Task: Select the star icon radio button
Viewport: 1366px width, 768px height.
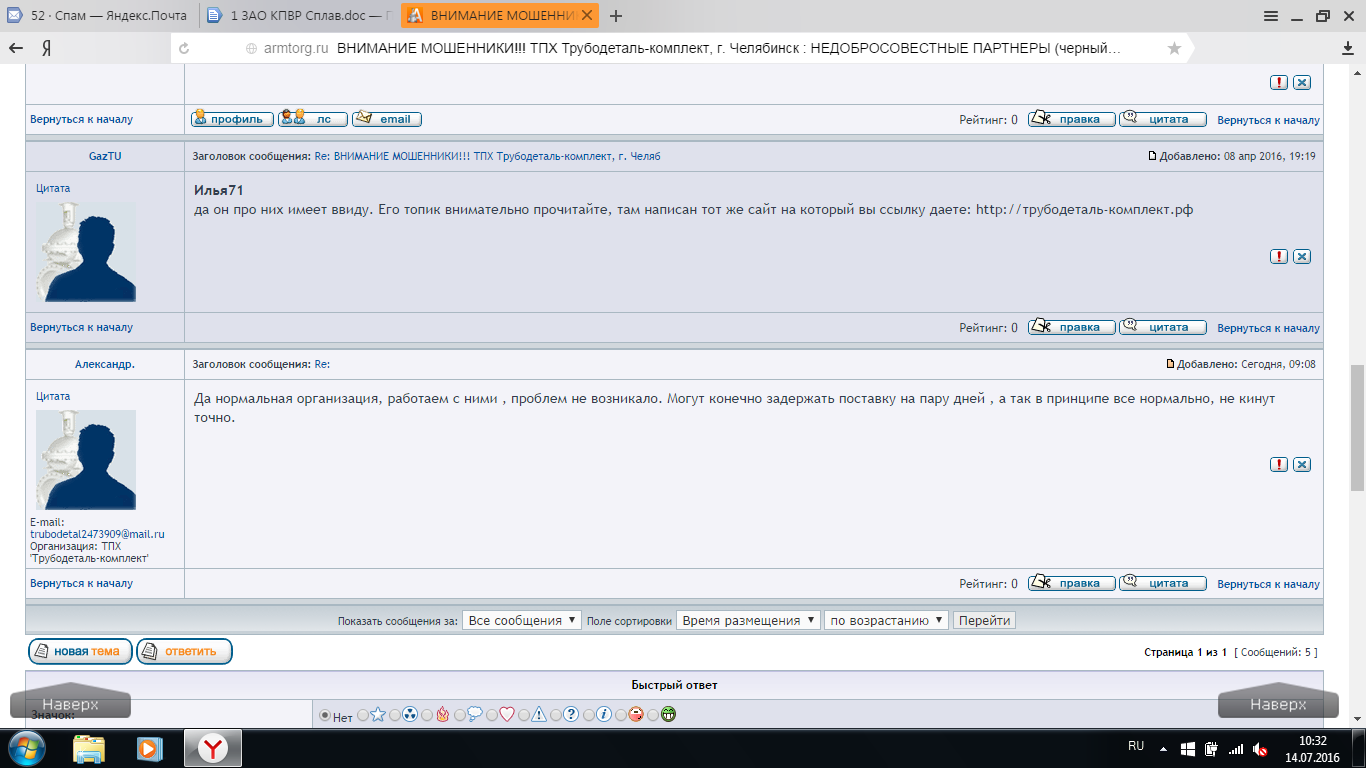Action: (362, 715)
